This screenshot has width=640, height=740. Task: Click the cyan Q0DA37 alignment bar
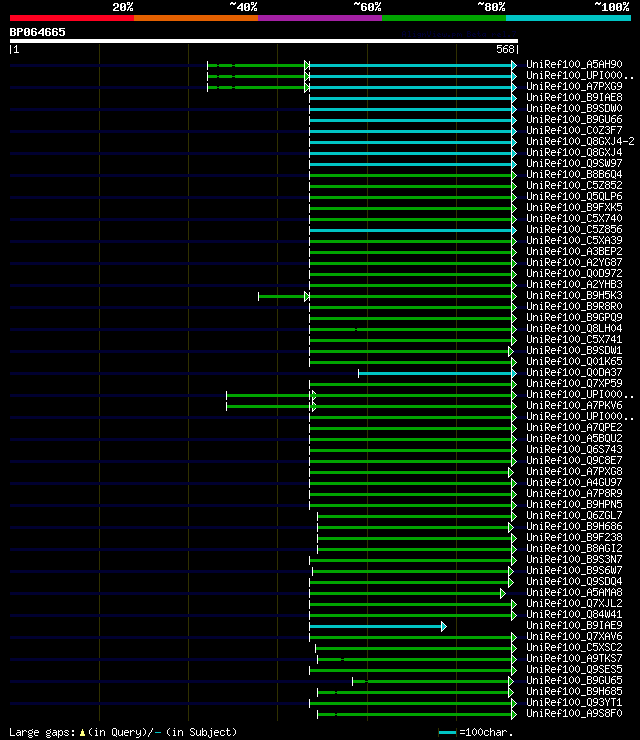[438, 374]
